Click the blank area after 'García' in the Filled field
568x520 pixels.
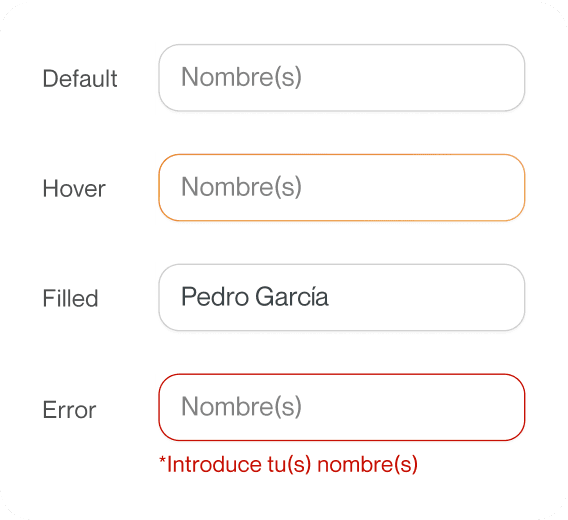[x=426, y=297]
